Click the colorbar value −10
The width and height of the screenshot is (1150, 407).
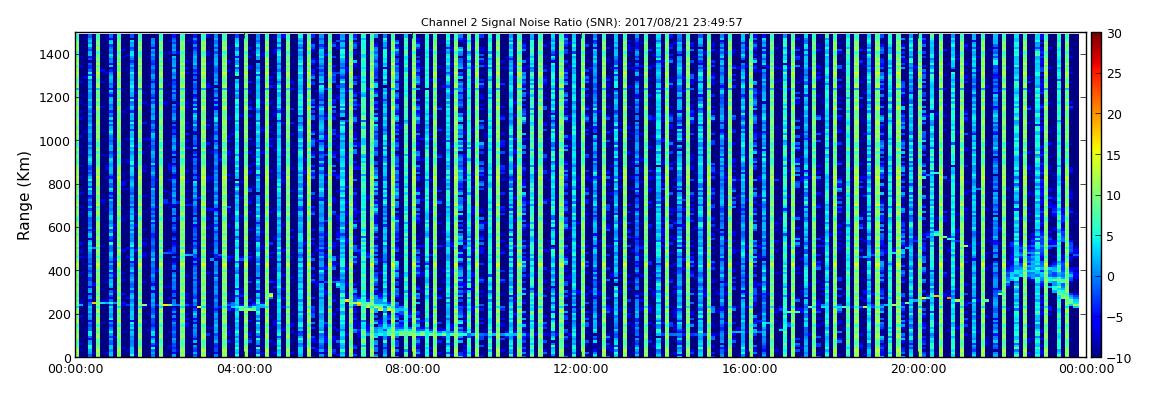[1116, 358]
